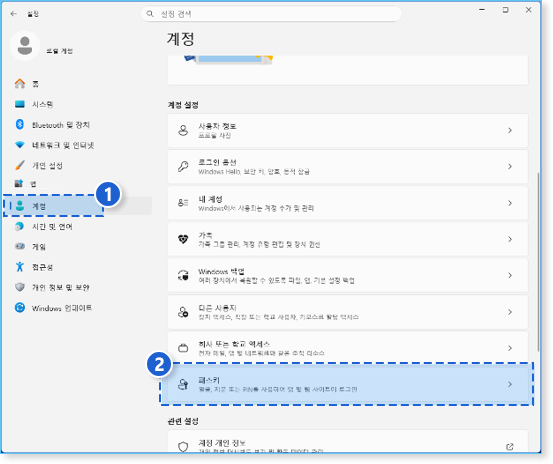Click account privacy shield icon
This screenshot has width=553, height=464.
pyautogui.click(x=183, y=447)
